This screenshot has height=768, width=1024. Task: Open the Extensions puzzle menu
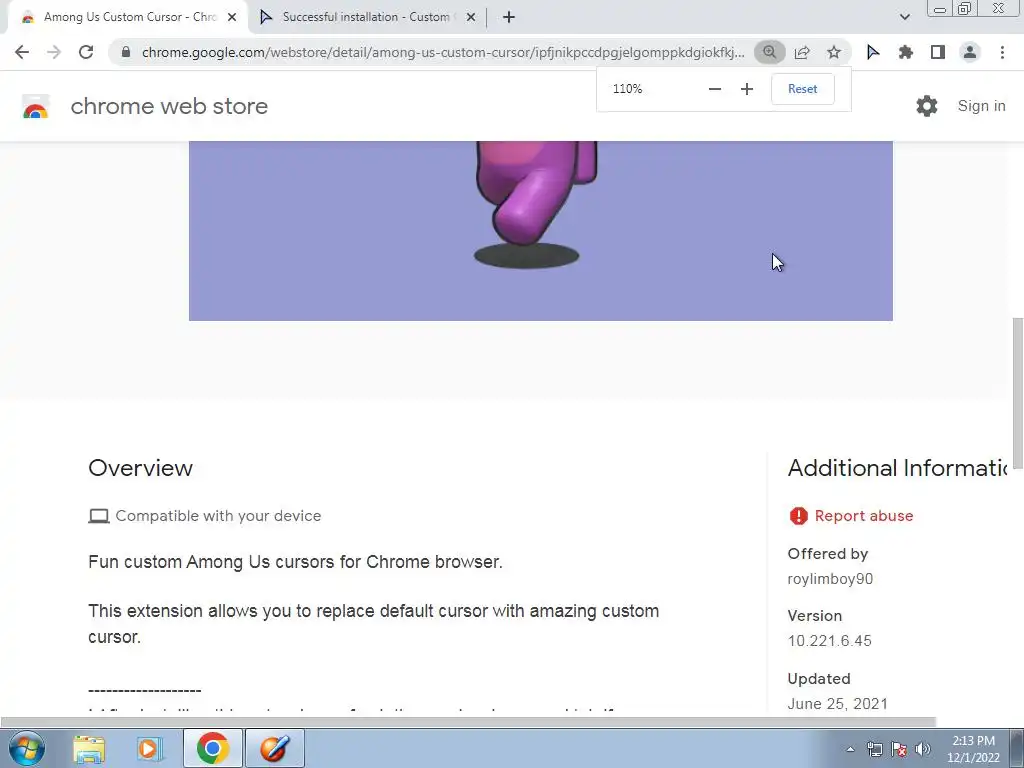905,52
